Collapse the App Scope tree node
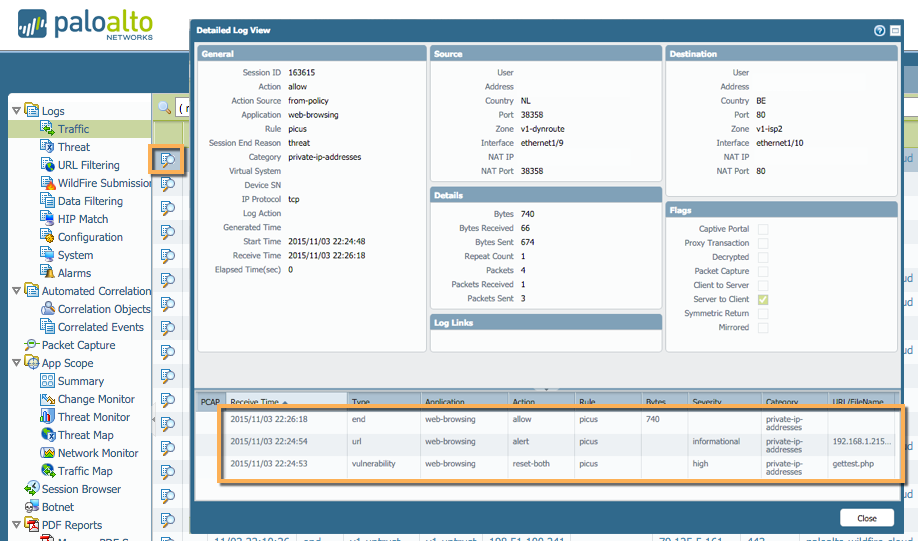918x545 pixels. pos(16,363)
